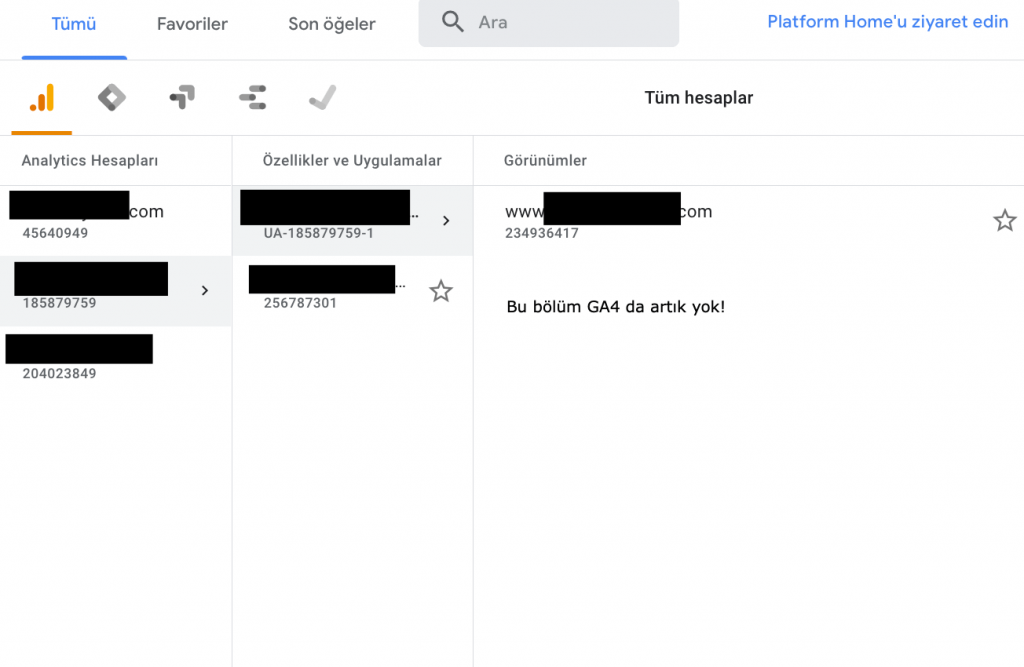This screenshot has height=667, width=1024.
Task: Expand property UA-185879759-1 chevron
Action: (x=446, y=220)
